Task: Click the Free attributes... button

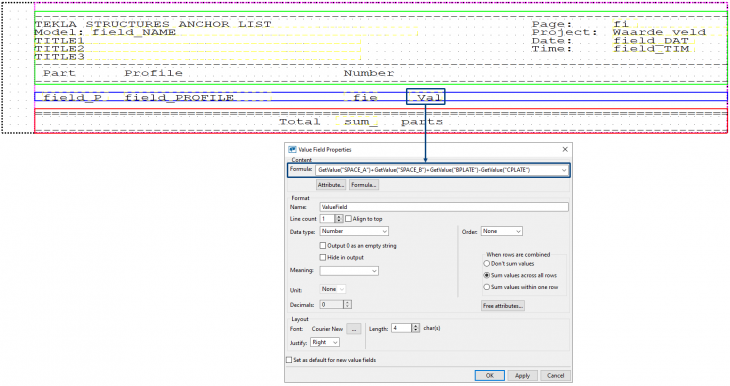Action: tap(503, 306)
